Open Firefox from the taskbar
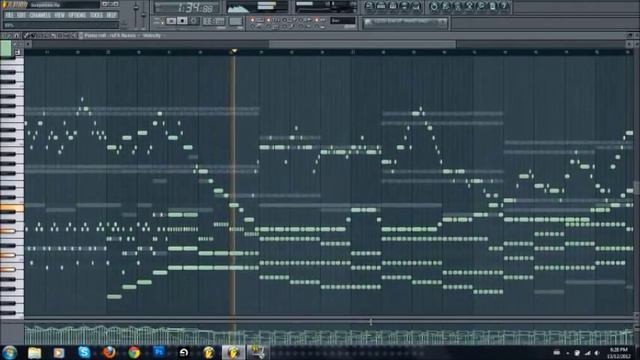 click(109, 352)
